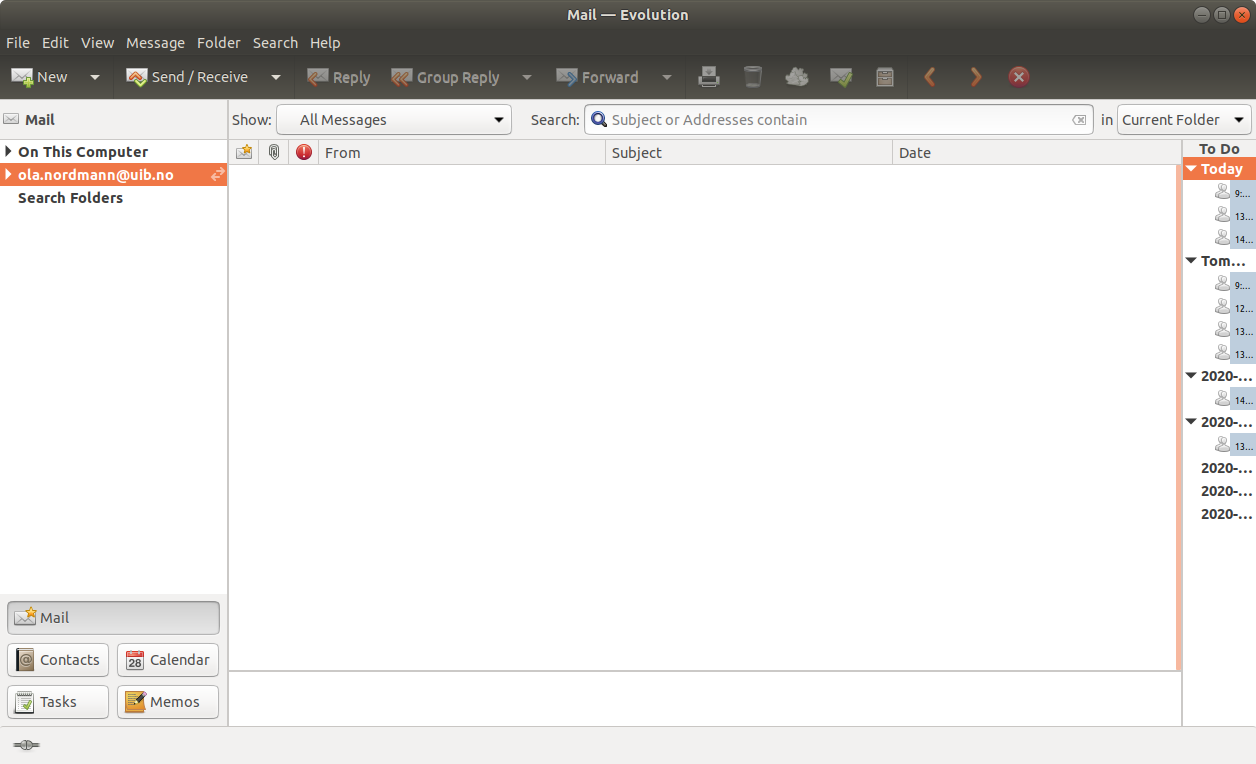Sort by attachment column icon
The image size is (1256, 764).
click(x=274, y=153)
